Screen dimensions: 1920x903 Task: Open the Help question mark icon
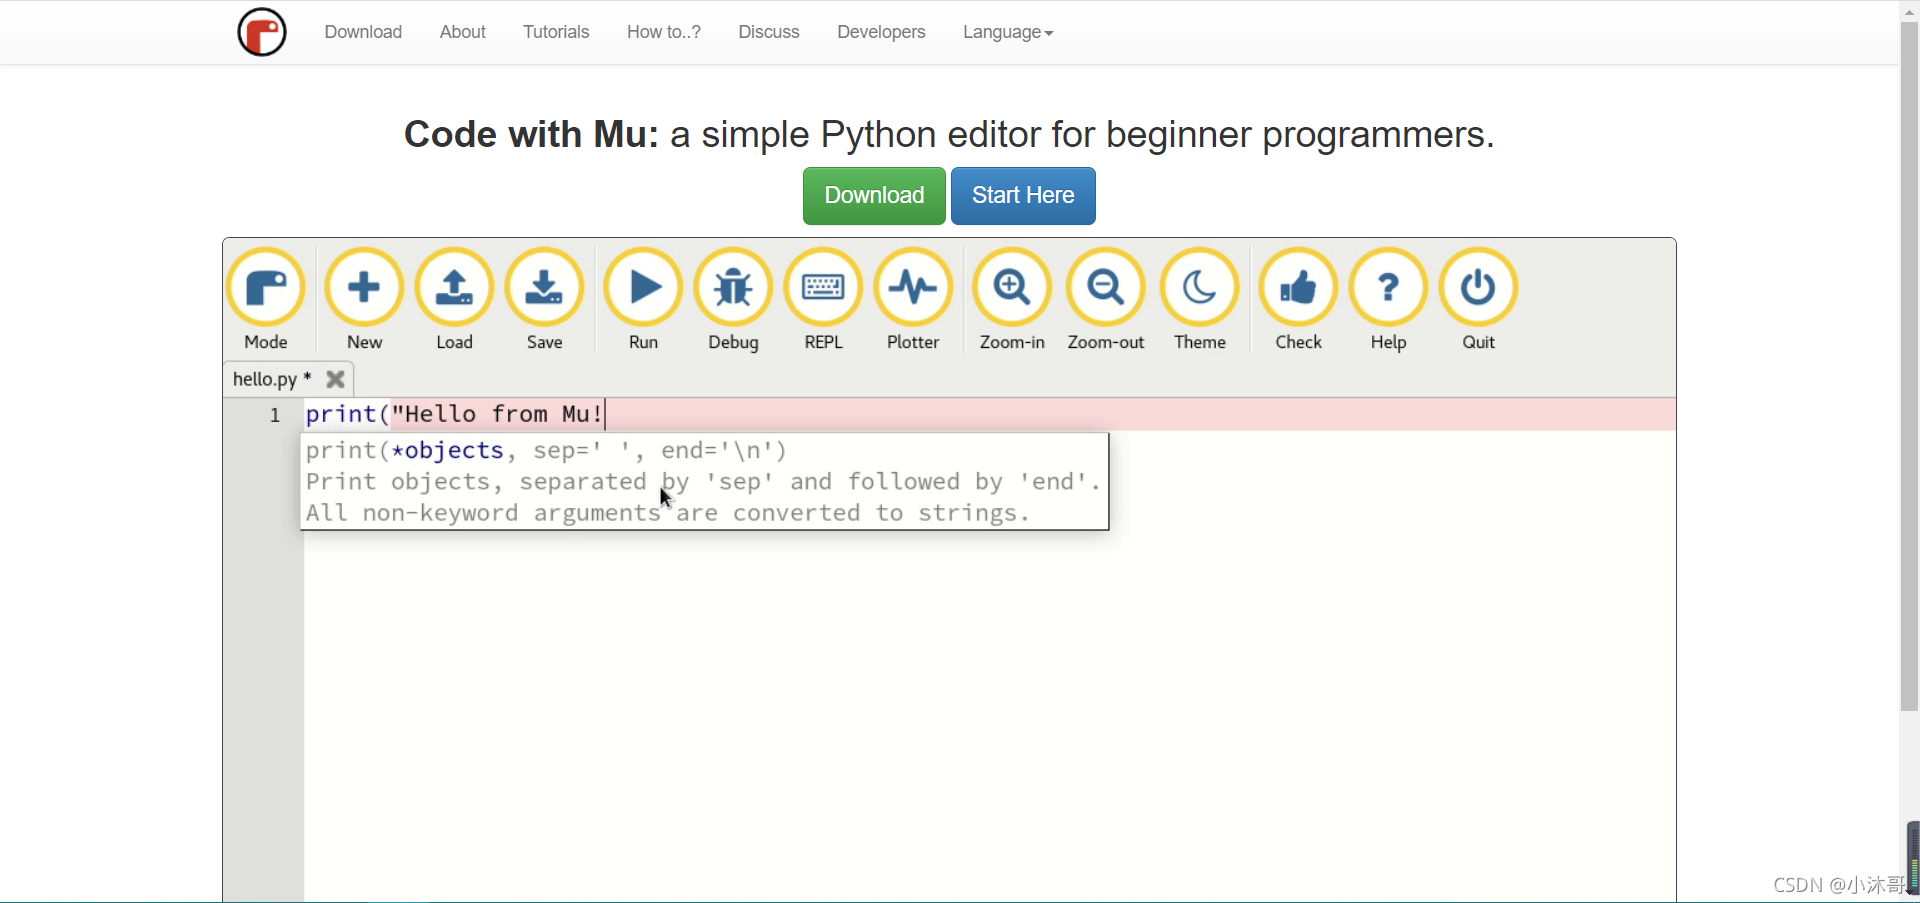(1388, 287)
